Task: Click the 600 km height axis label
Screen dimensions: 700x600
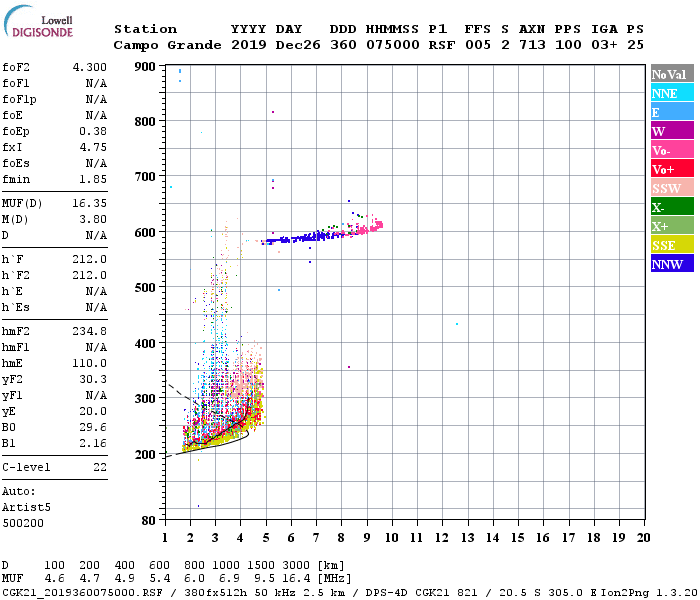Action: click(145, 233)
